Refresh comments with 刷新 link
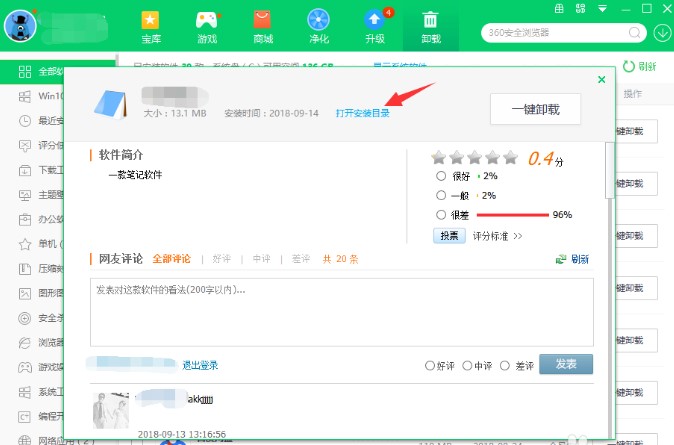Screen dimensions: 674x445 pyautogui.click(x=573, y=259)
